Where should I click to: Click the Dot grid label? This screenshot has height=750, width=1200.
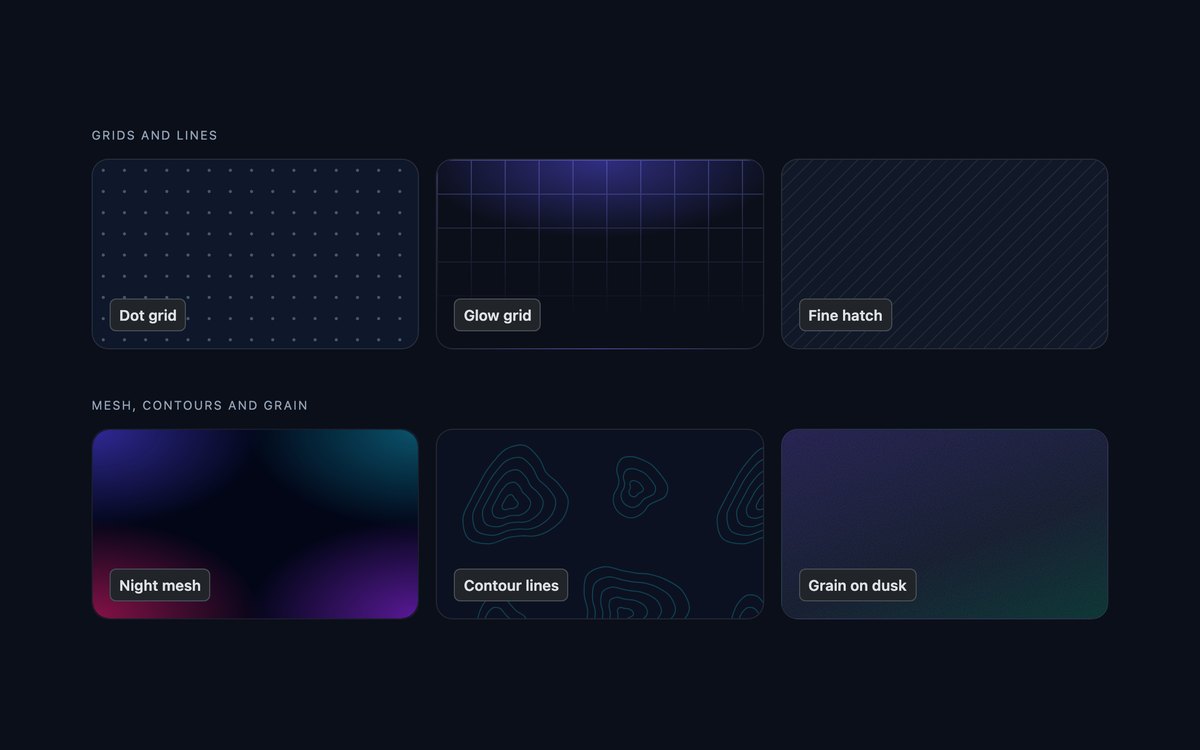tap(148, 315)
